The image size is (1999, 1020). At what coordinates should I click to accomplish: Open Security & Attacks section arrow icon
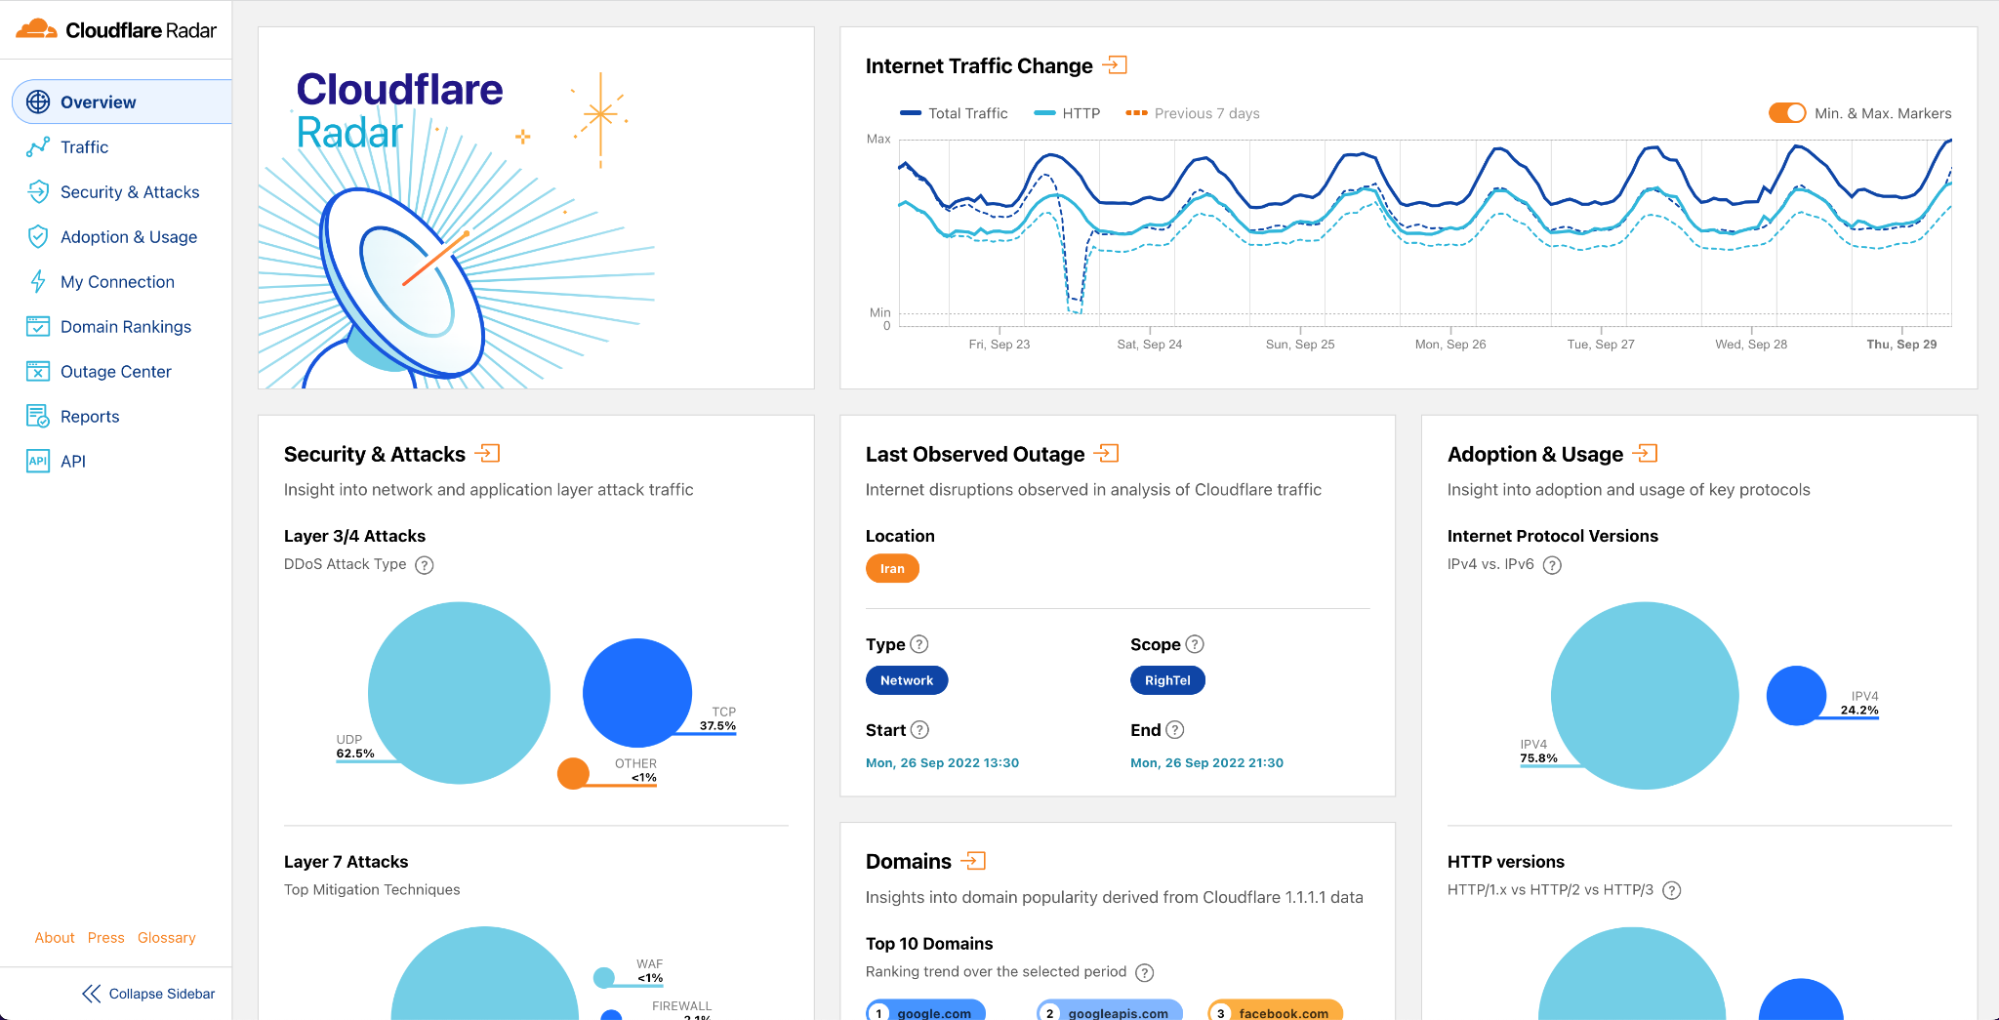(x=487, y=453)
